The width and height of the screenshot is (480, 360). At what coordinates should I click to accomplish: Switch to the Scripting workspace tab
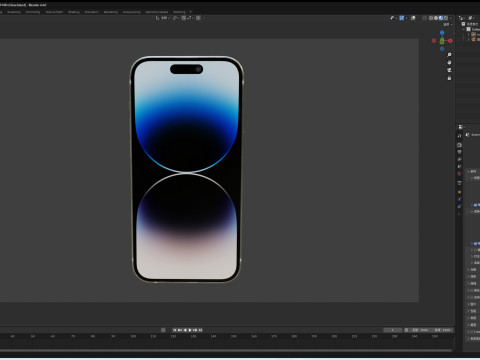click(x=179, y=12)
